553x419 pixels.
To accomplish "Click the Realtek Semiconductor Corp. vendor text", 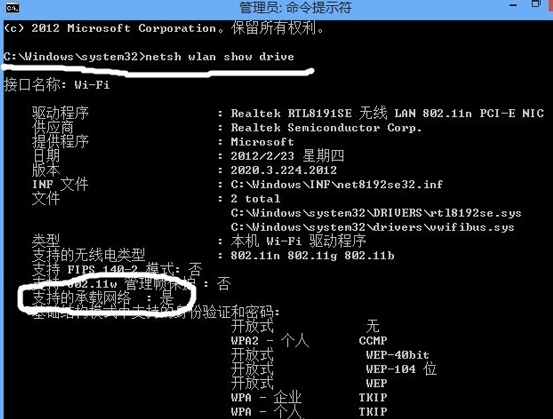I will point(326,128).
